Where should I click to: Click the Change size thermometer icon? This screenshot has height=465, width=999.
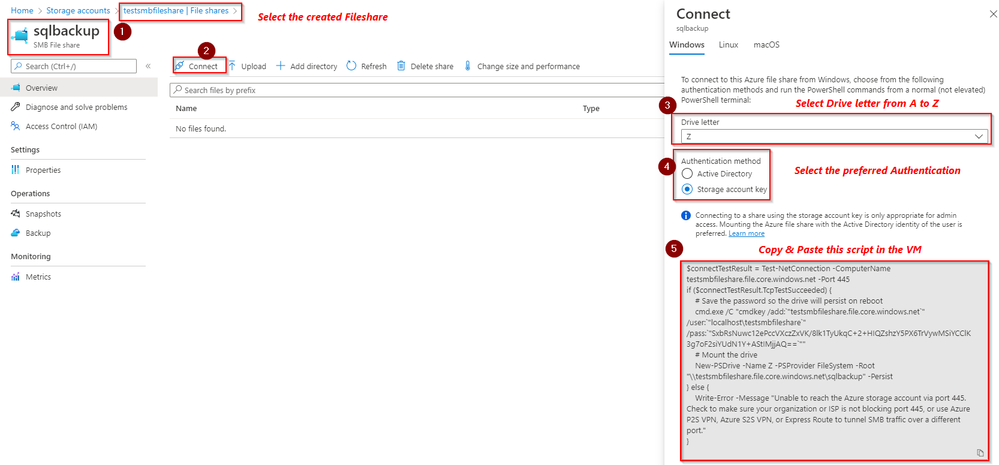click(468, 66)
